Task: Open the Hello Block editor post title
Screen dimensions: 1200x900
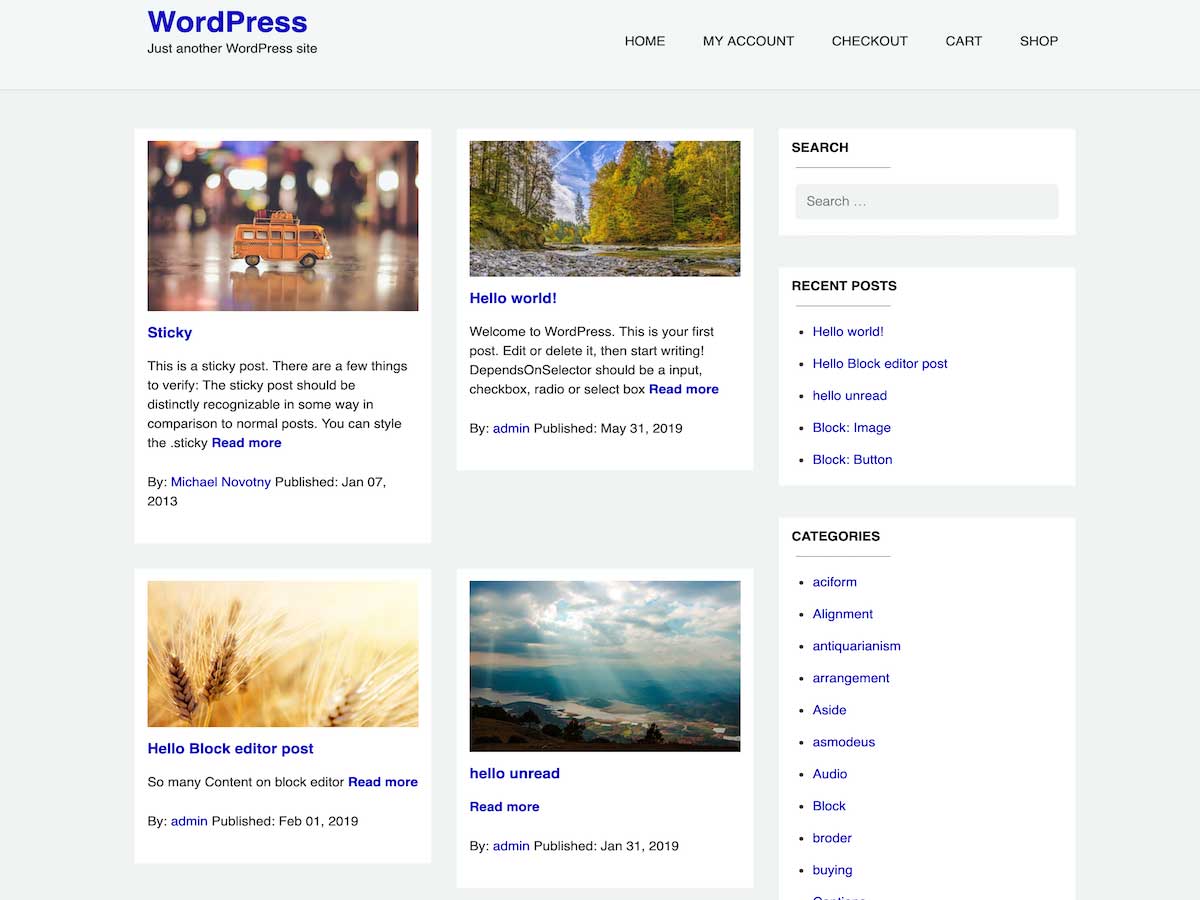Action: pos(231,748)
